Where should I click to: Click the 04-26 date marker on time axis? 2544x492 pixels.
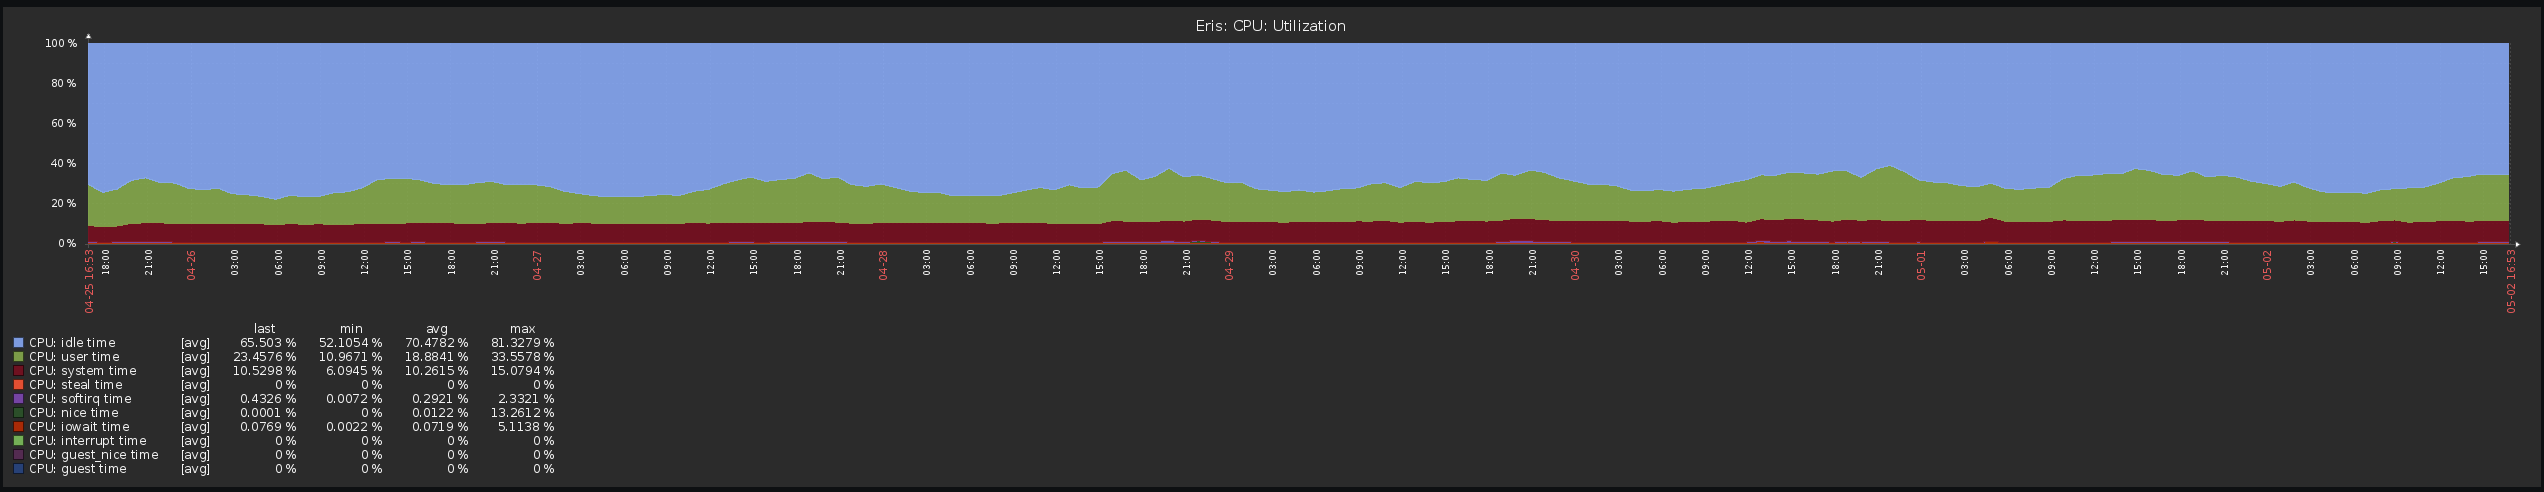click(191, 265)
